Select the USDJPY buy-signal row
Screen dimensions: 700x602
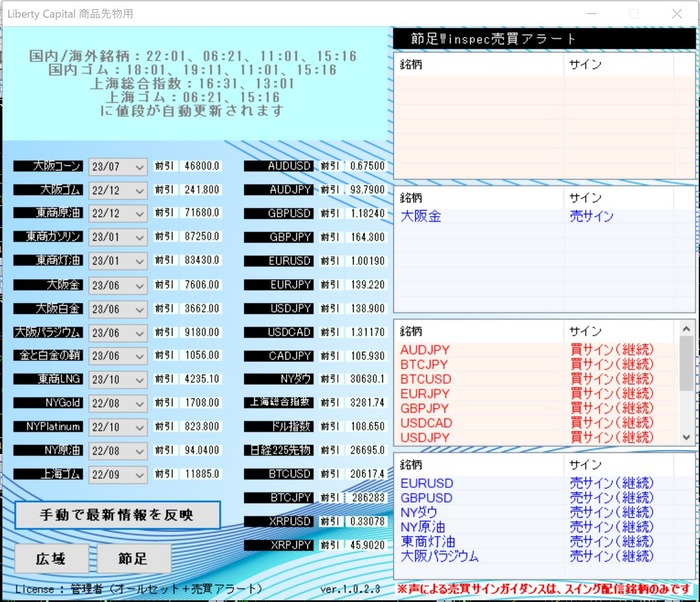pos(537,438)
